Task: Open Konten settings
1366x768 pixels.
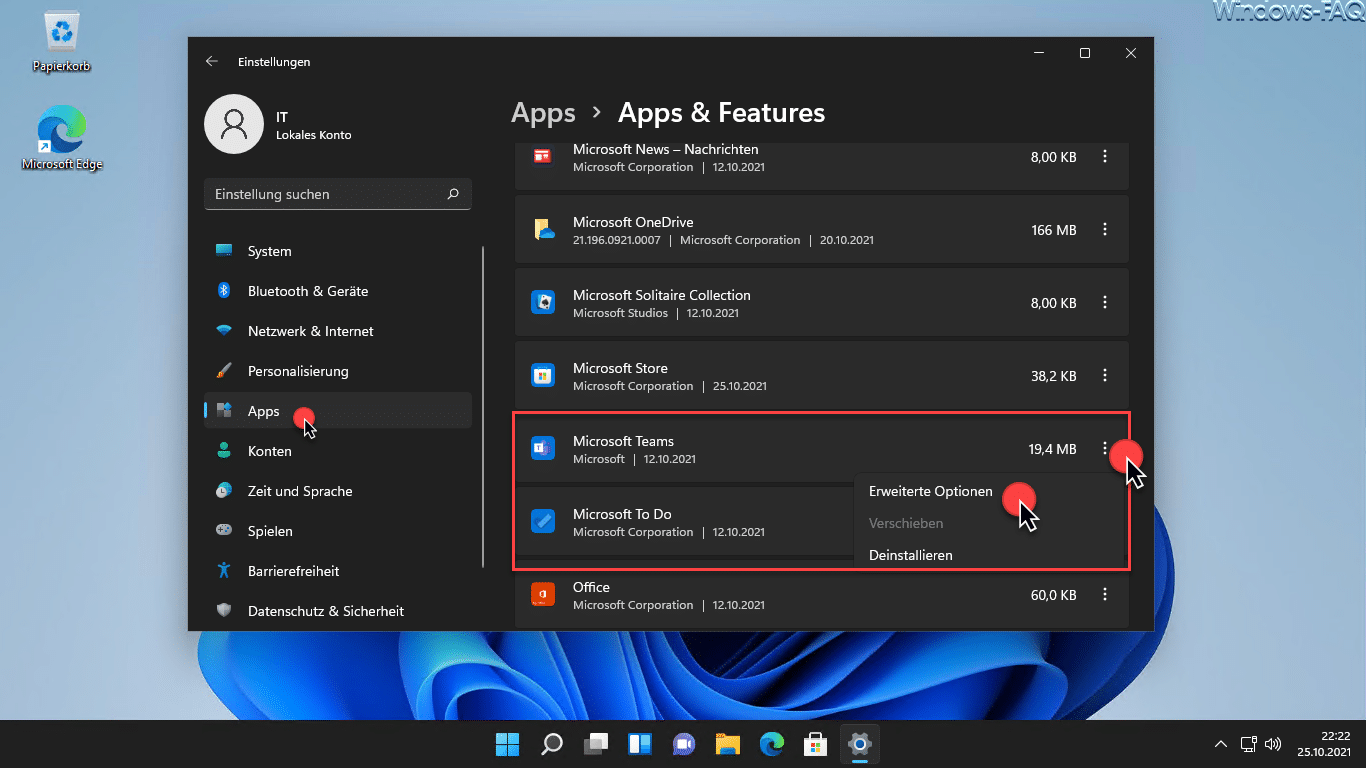Action: click(337, 451)
